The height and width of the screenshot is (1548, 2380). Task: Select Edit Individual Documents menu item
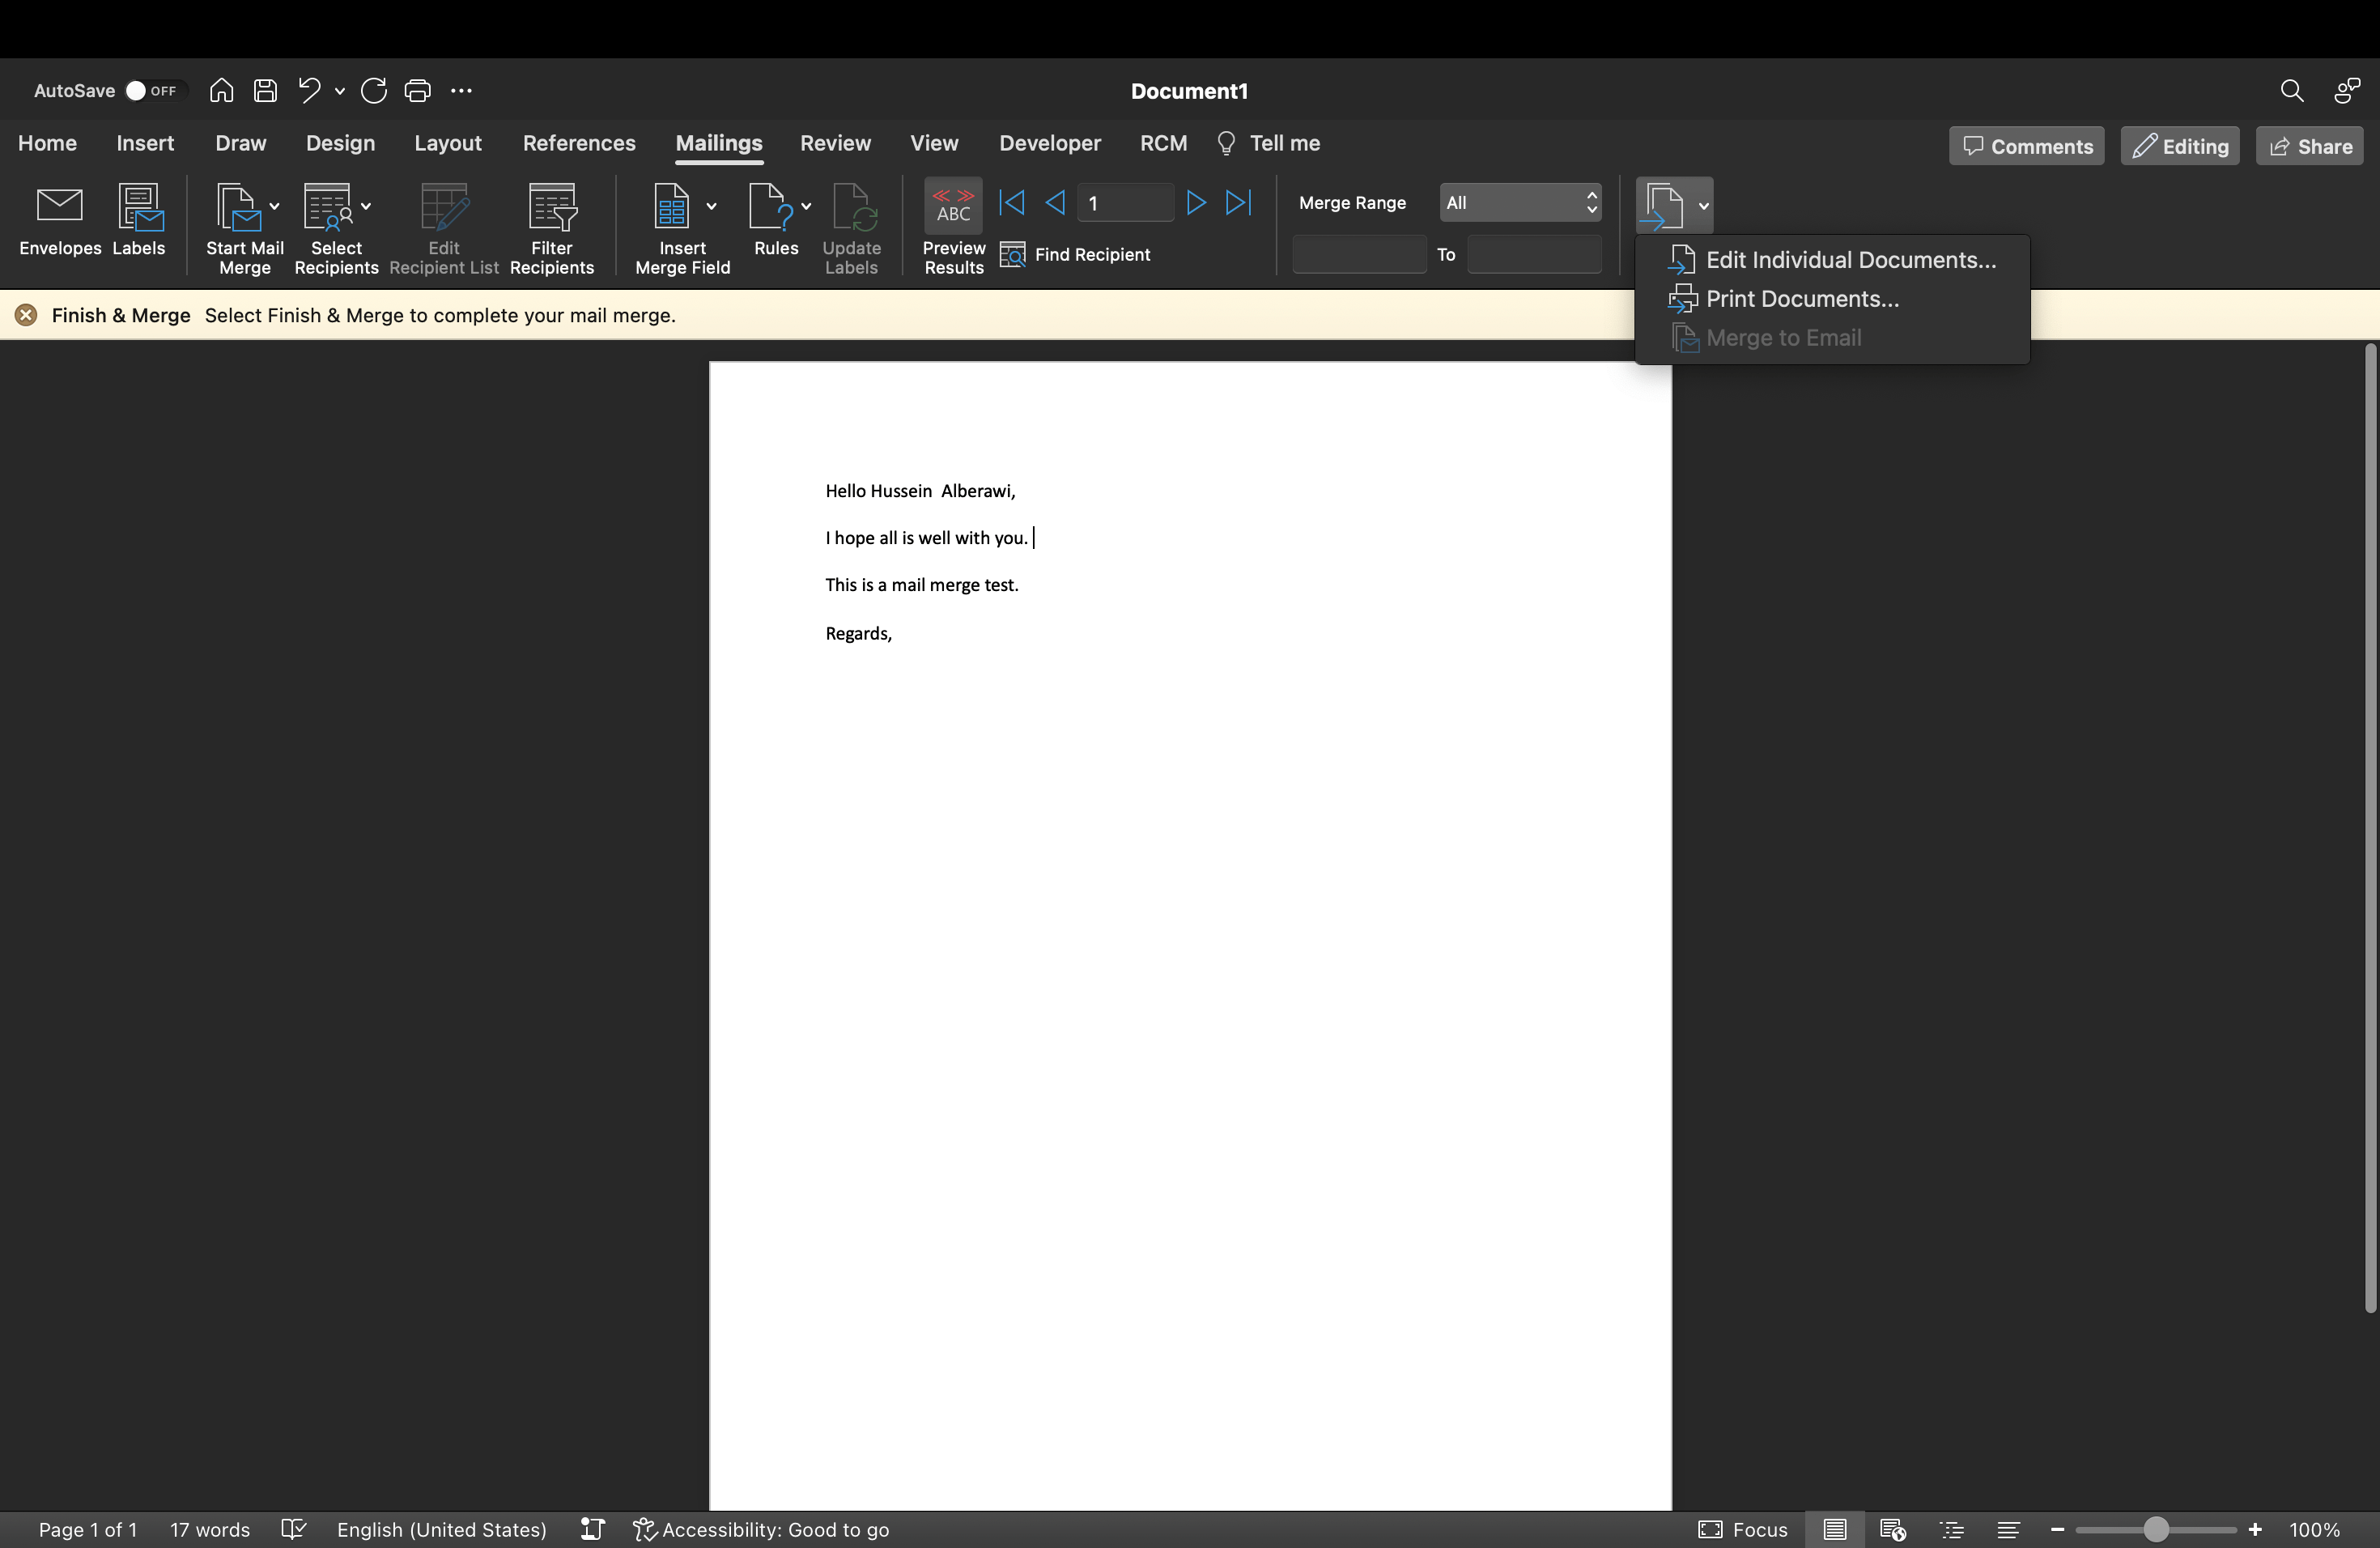point(1849,260)
